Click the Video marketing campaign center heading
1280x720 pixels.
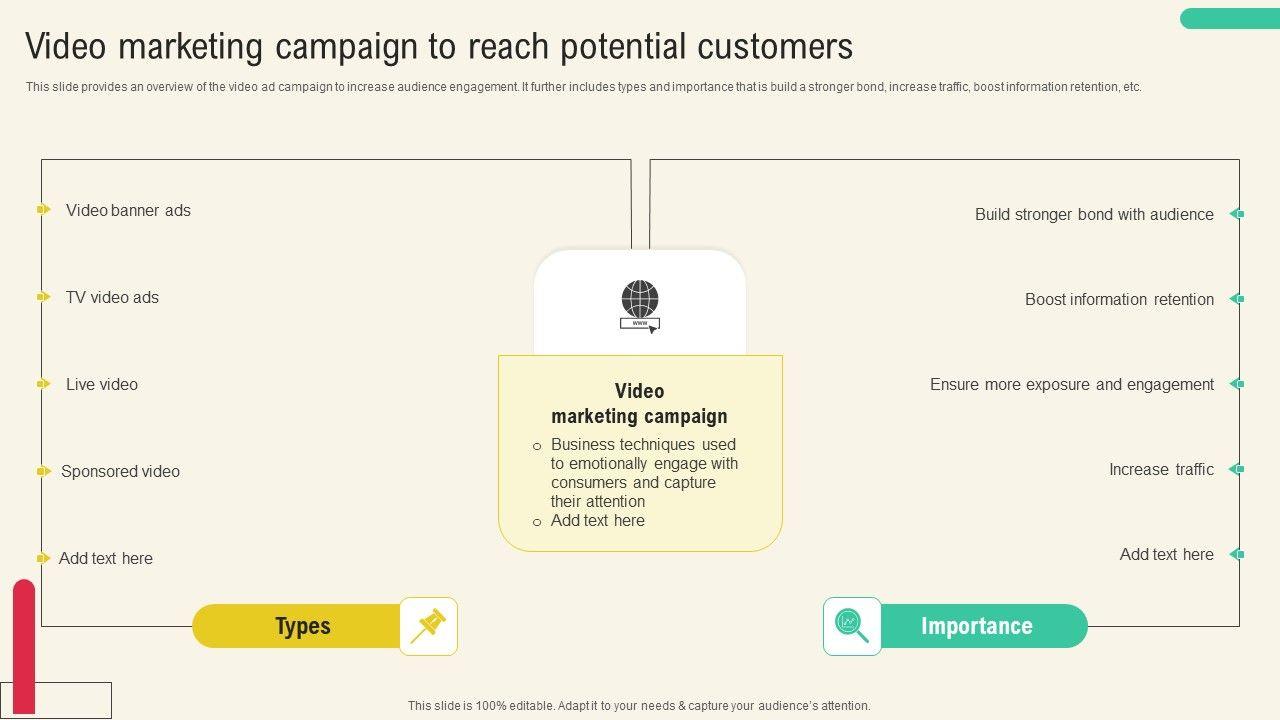pos(640,404)
